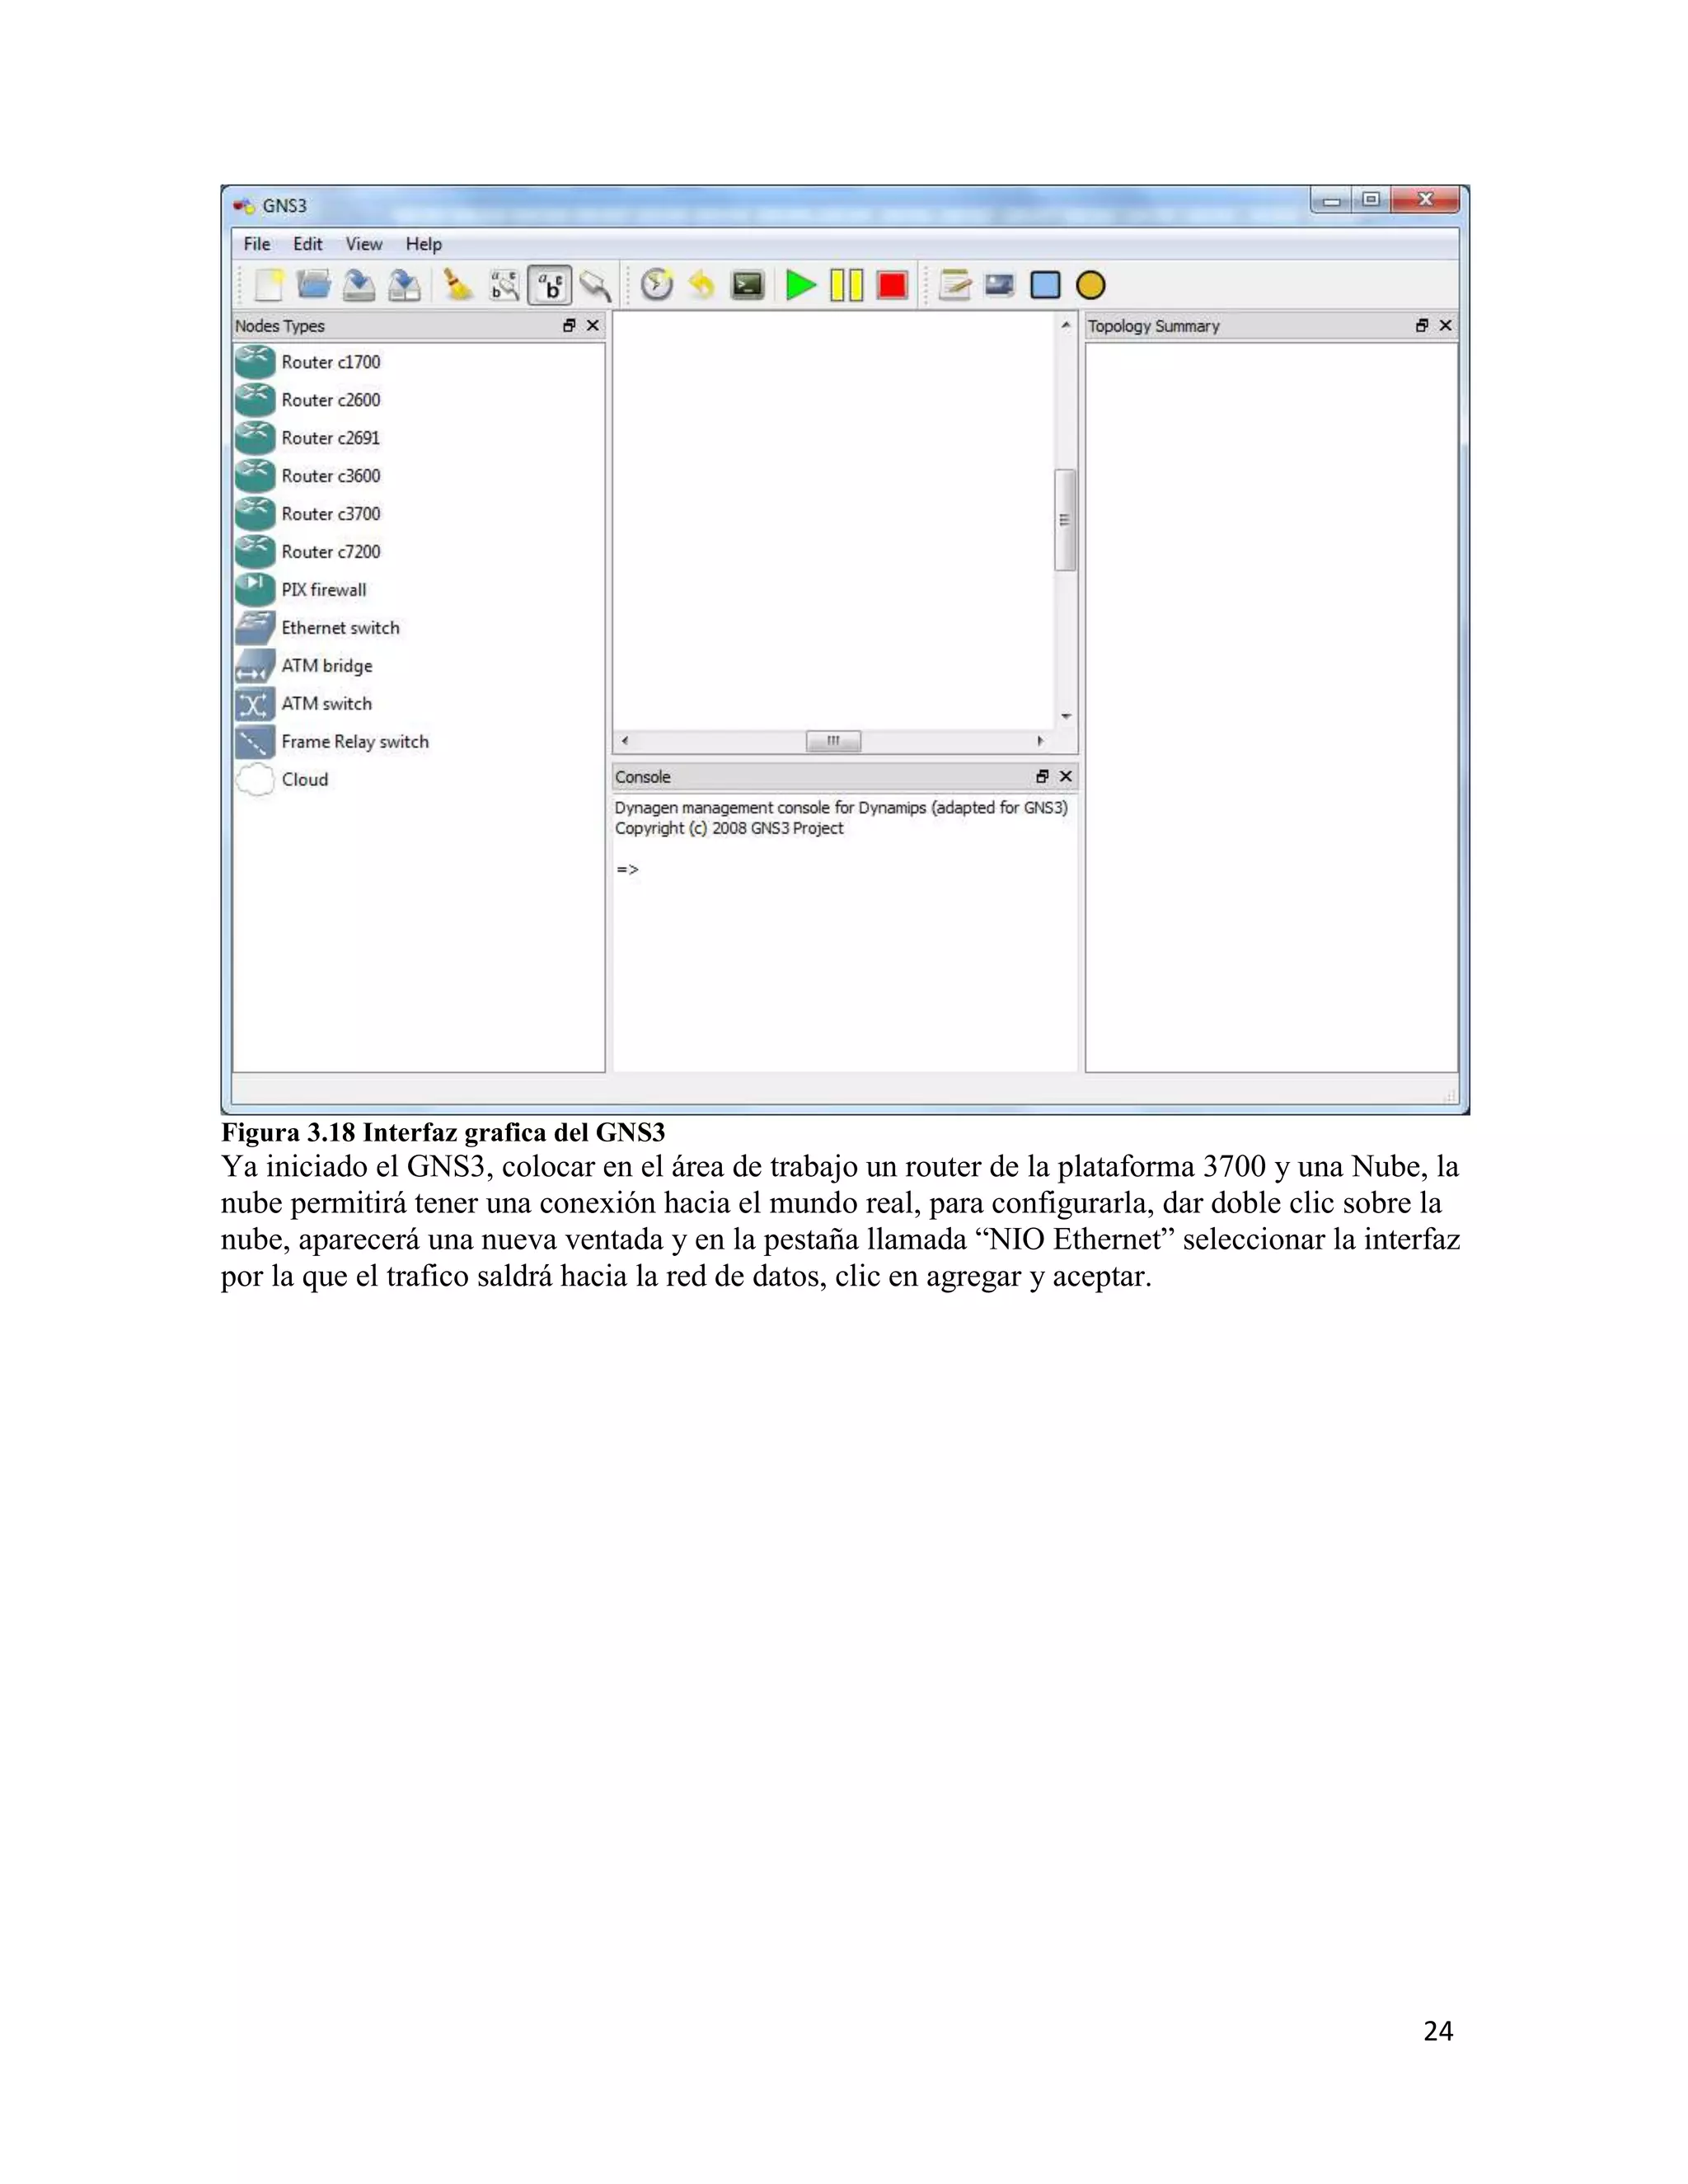Select ATM bridge node icon
Image resolution: width=1688 pixels, height=2184 pixels.
click(x=255, y=666)
